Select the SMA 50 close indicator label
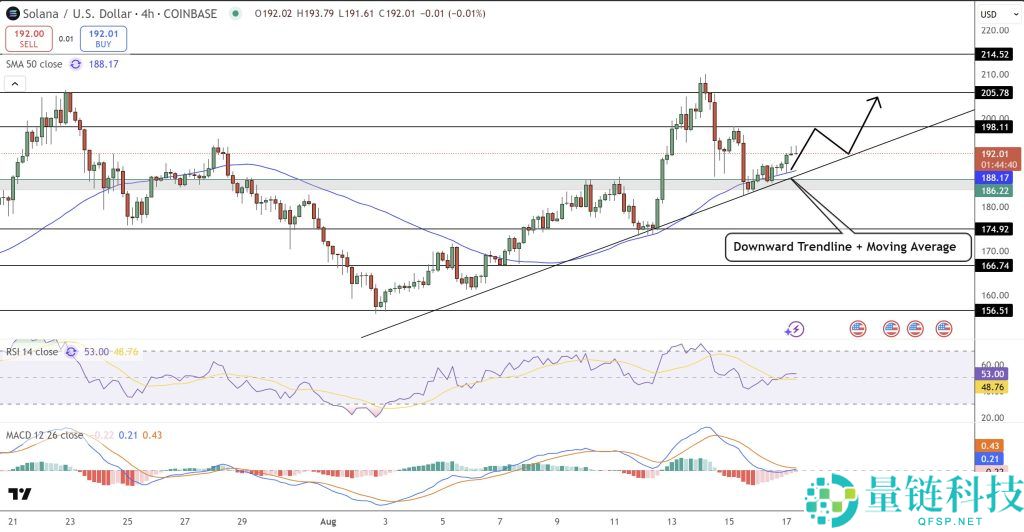Image resolution: width=1024 pixels, height=532 pixels. 34,64
